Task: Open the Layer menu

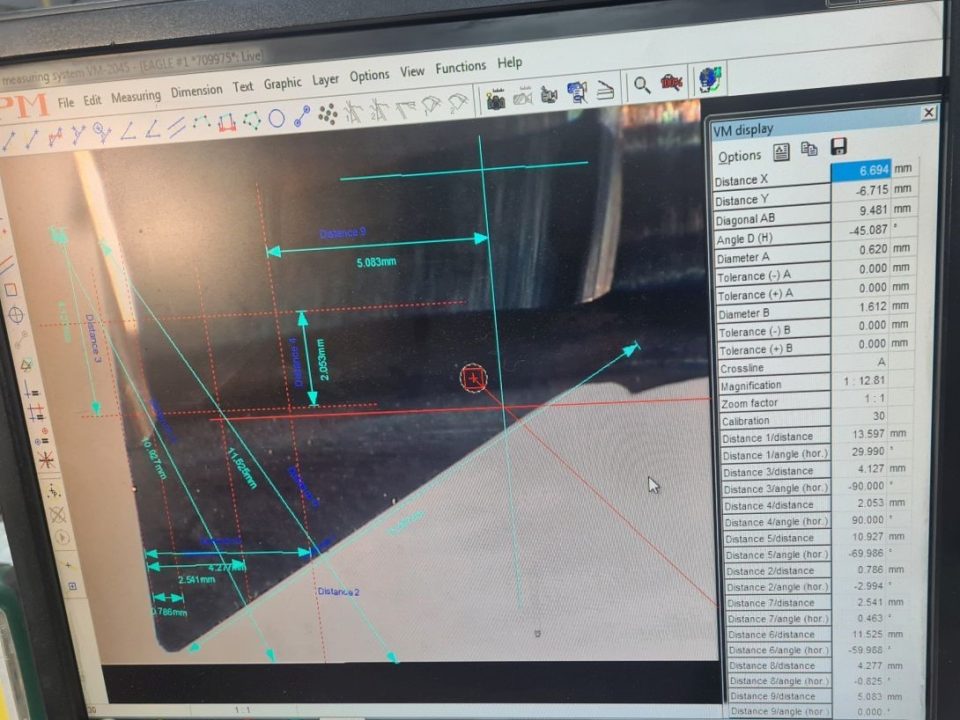Action: pyautogui.click(x=325, y=80)
